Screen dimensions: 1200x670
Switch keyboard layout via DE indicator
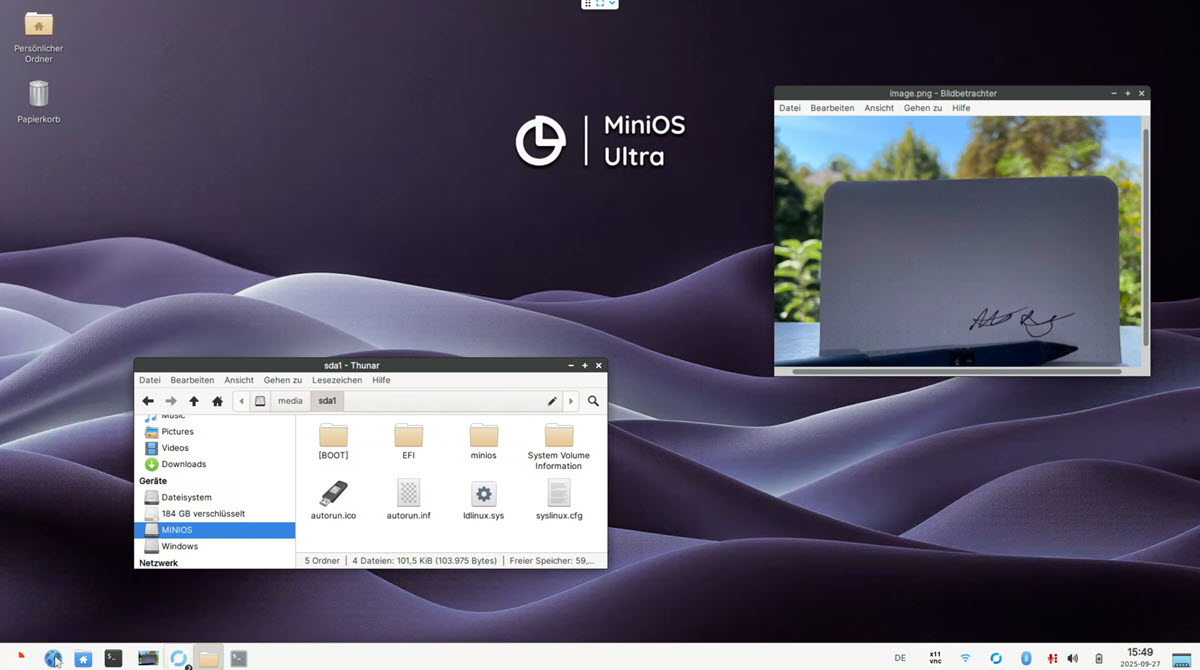900,658
